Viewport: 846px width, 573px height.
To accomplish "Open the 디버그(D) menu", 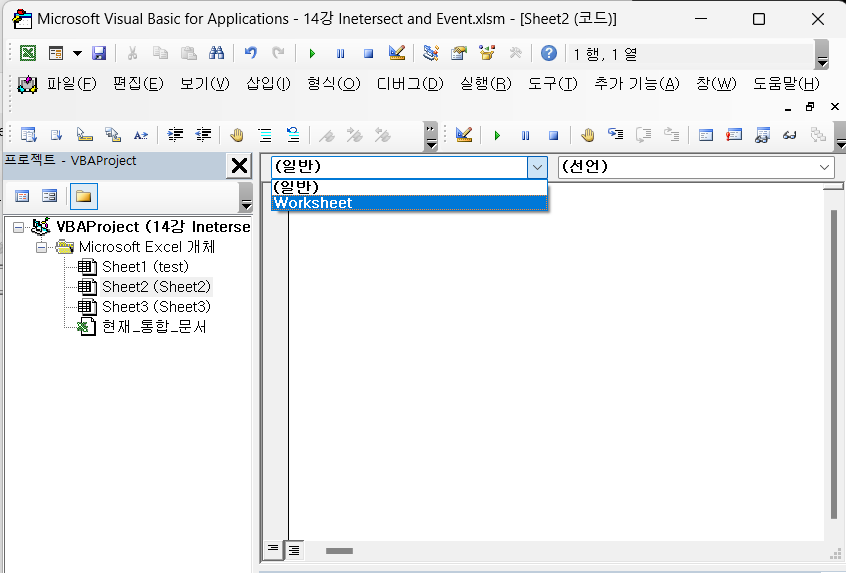I will (410, 84).
